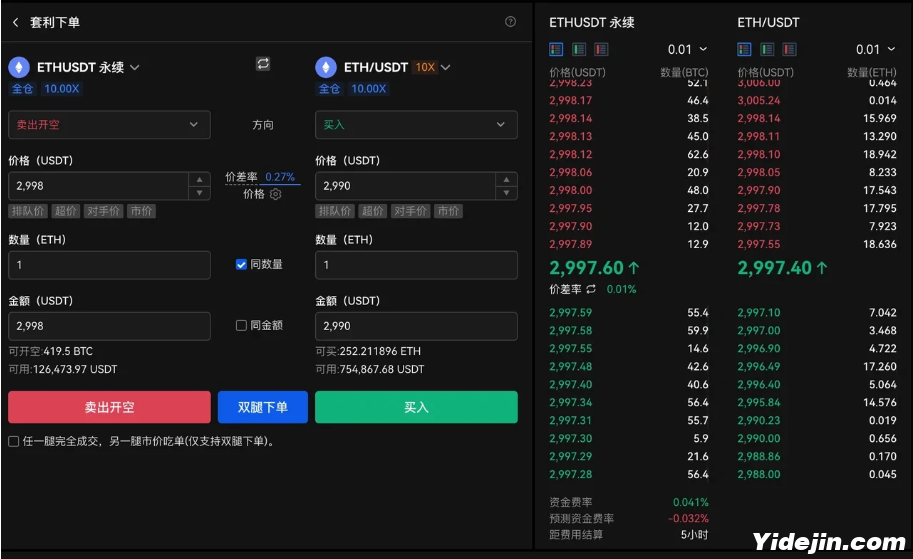913x559 pixels.
Task: Open the 买入 direction dropdown
Action: tap(416, 125)
